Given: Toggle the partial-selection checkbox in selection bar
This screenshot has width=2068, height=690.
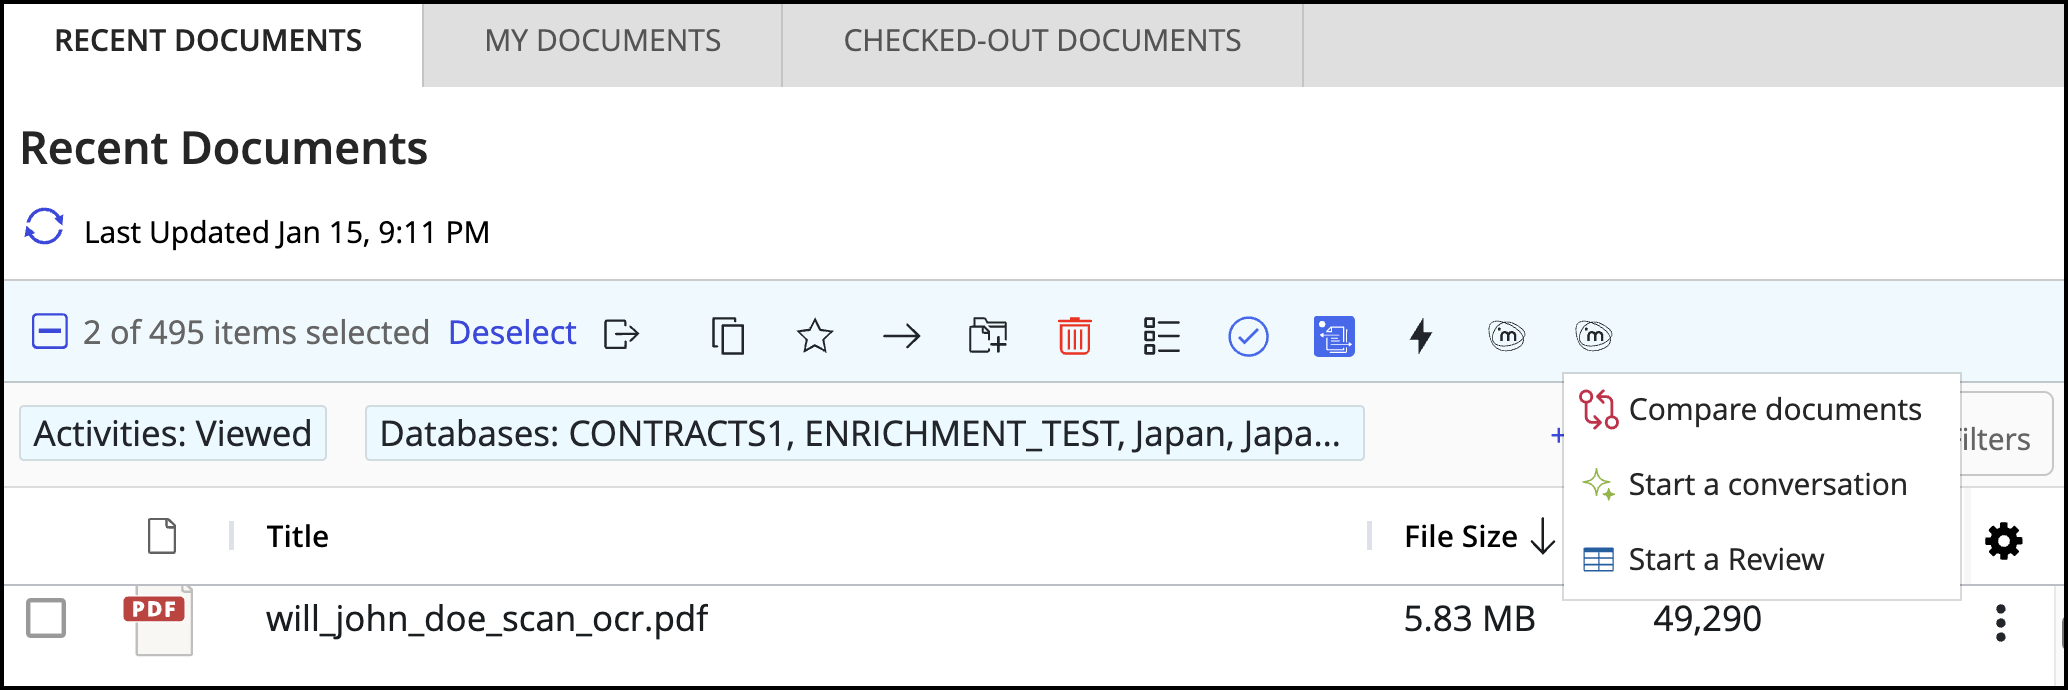Looking at the screenshot, I should (x=50, y=331).
